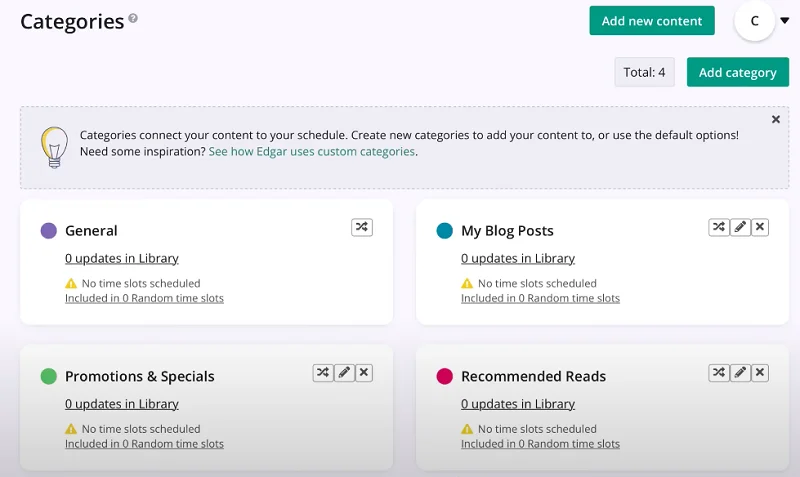Delete the Promotions & Specials category
This screenshot has height=477, width=800.
click(x=364, y=373)
